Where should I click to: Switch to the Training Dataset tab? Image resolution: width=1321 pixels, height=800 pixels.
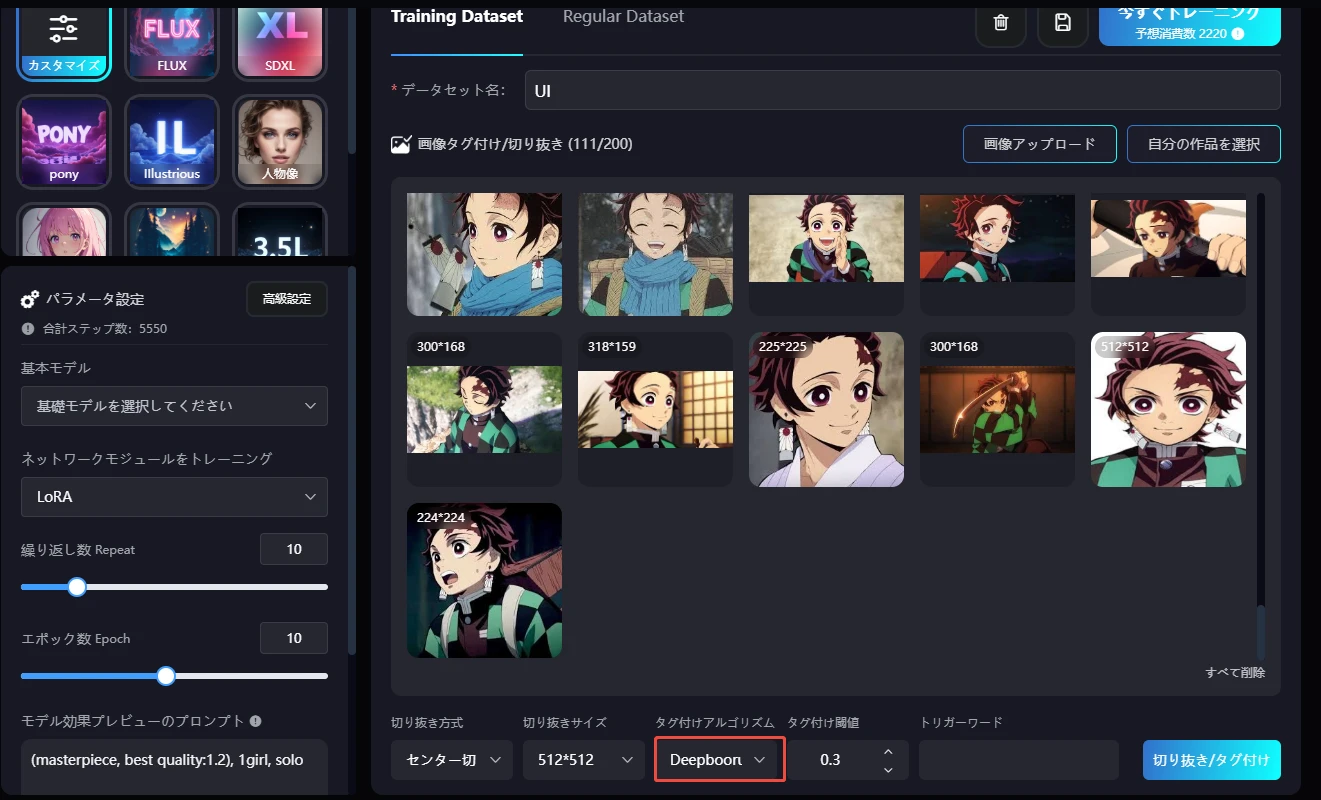(456, 17)
